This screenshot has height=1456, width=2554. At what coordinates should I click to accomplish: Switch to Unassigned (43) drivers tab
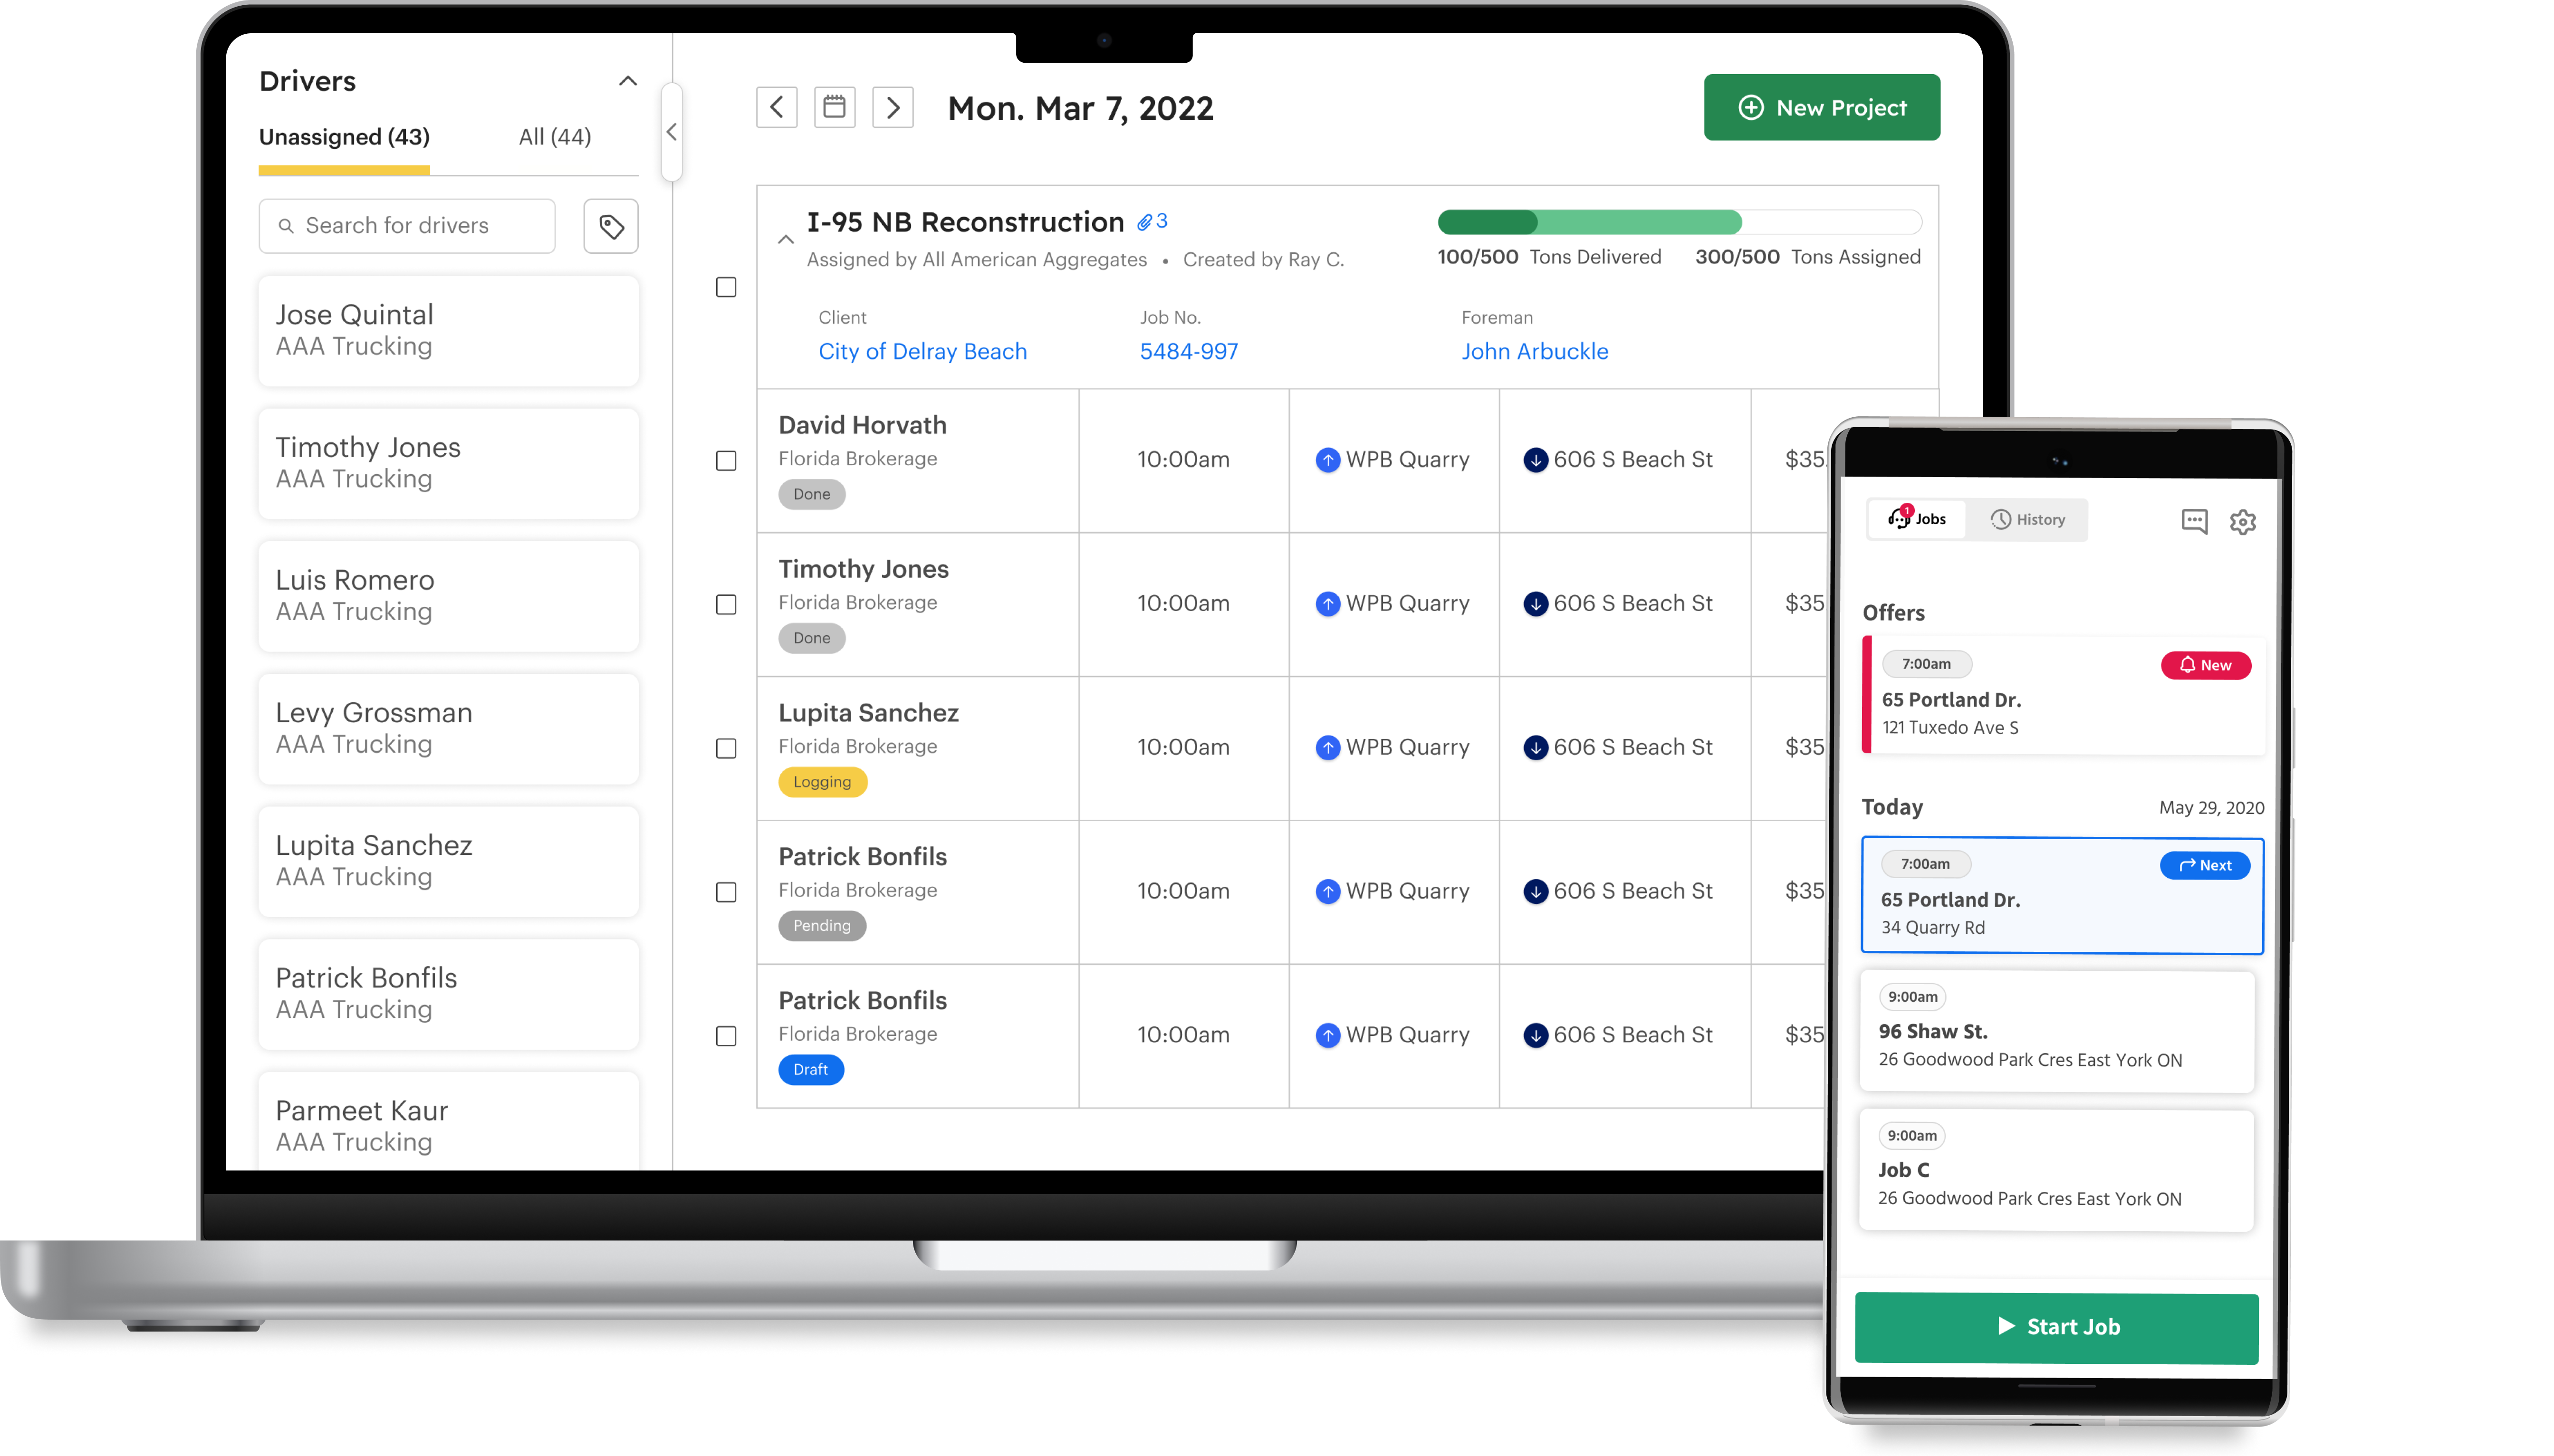point(344,137)
